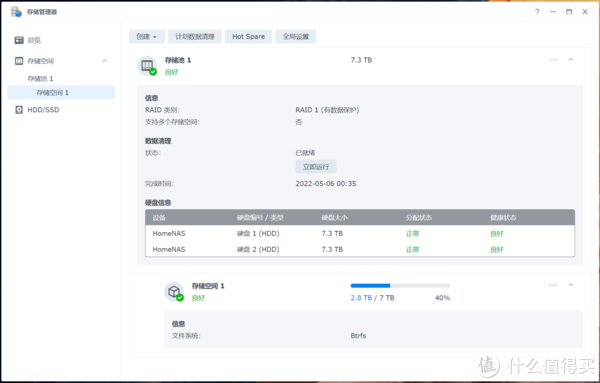Maximize the Storage Manager window
Screen dimensions: 600x383
pyautogui.click(x=569, y=12)
